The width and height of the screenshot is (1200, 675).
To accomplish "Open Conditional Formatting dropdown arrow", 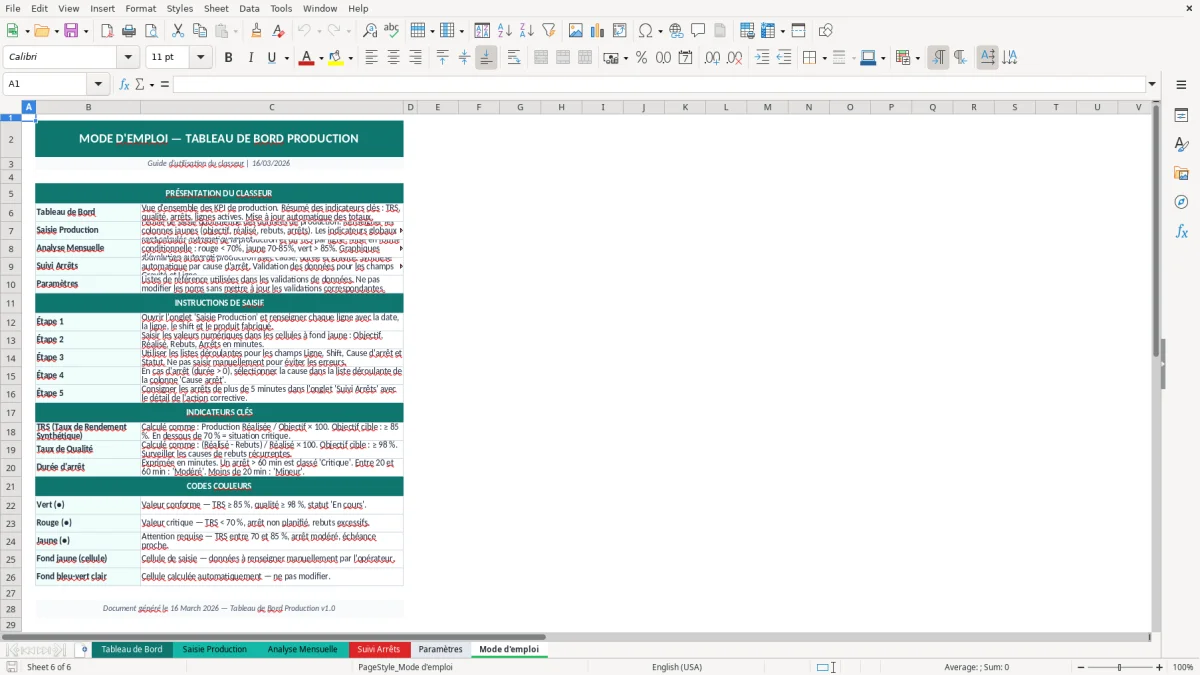I will (x=917, y=58).
